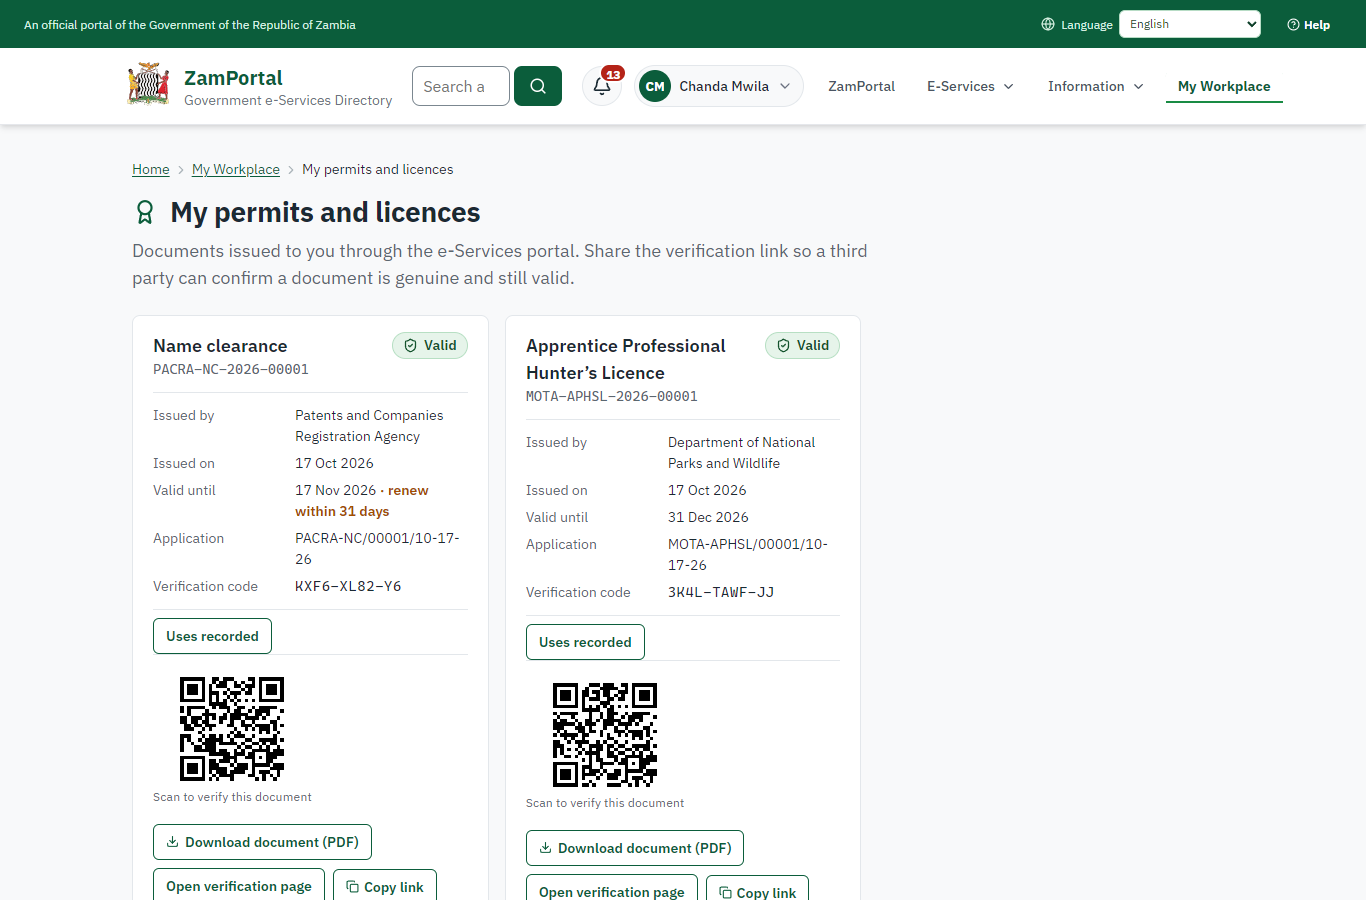Click QR code on Hunter's Licence card
This screenshot has height=900, width=1366.
605,734
